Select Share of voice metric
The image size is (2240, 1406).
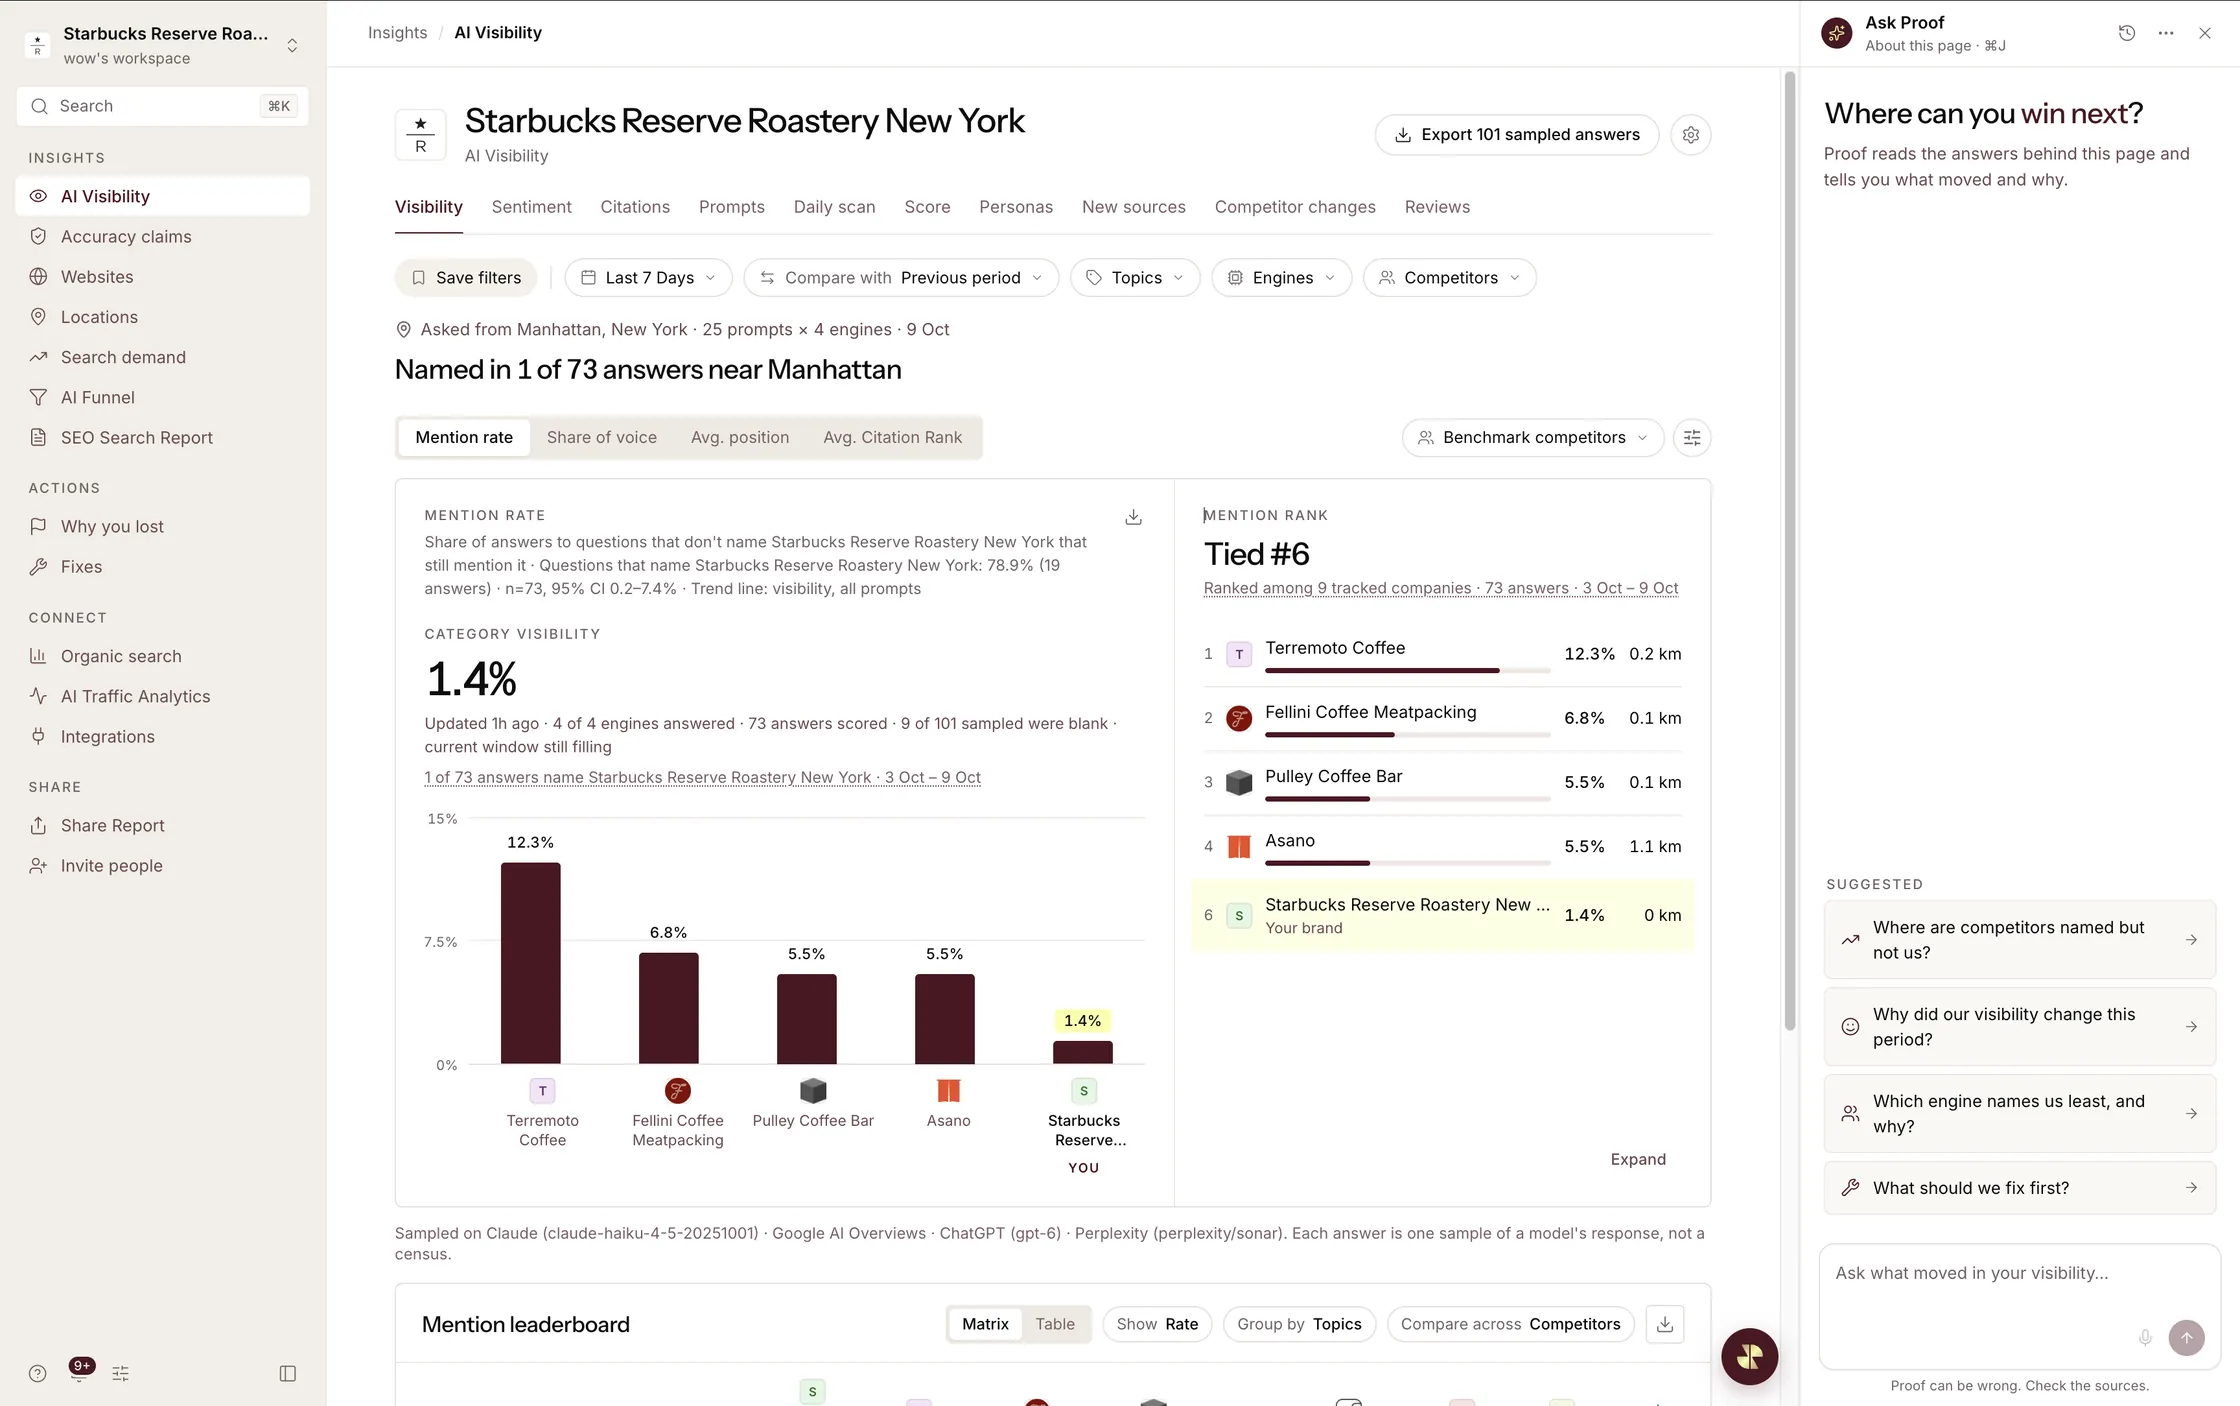(x=602, y=438)
